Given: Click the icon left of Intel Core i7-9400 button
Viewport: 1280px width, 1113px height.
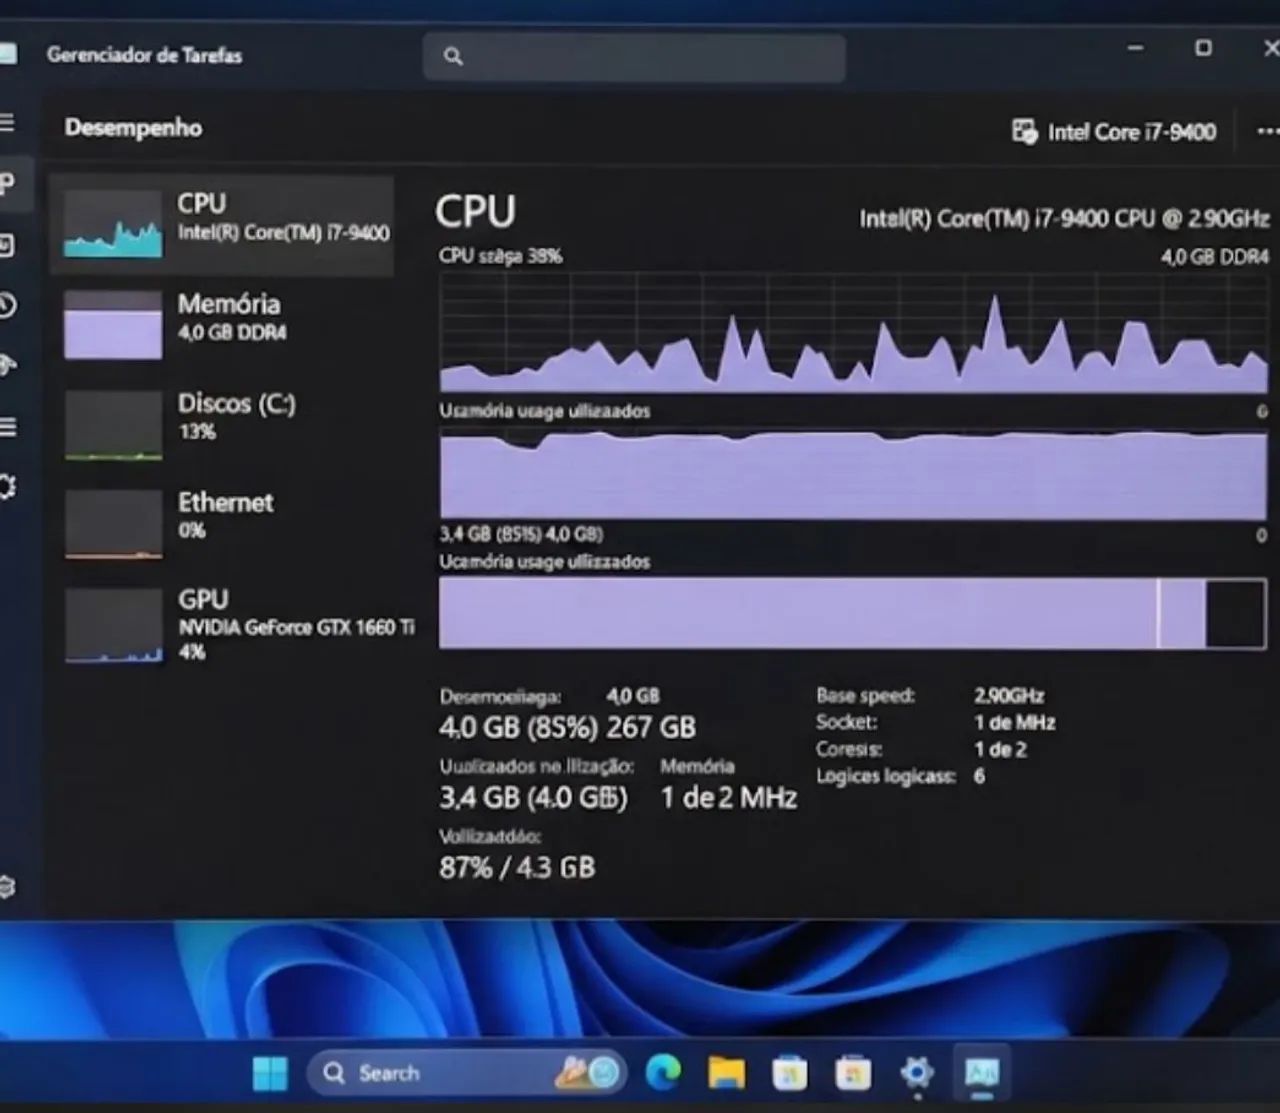Looking at the screenshot, I should pos(1024,131).
